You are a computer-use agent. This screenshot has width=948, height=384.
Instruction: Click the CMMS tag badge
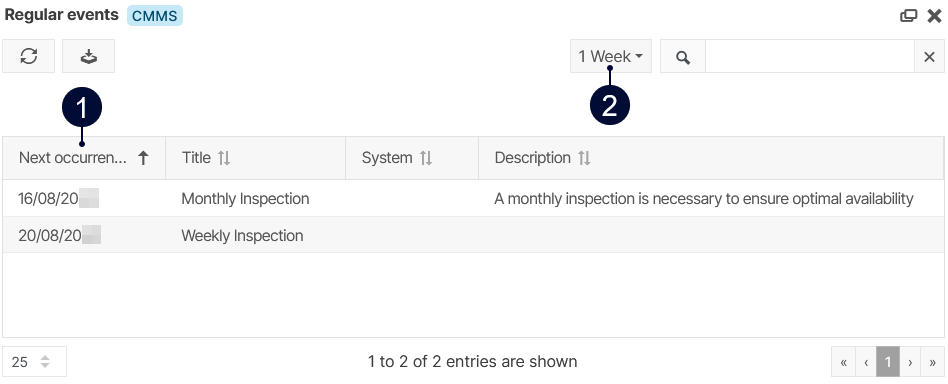click(x=155, y=16)
